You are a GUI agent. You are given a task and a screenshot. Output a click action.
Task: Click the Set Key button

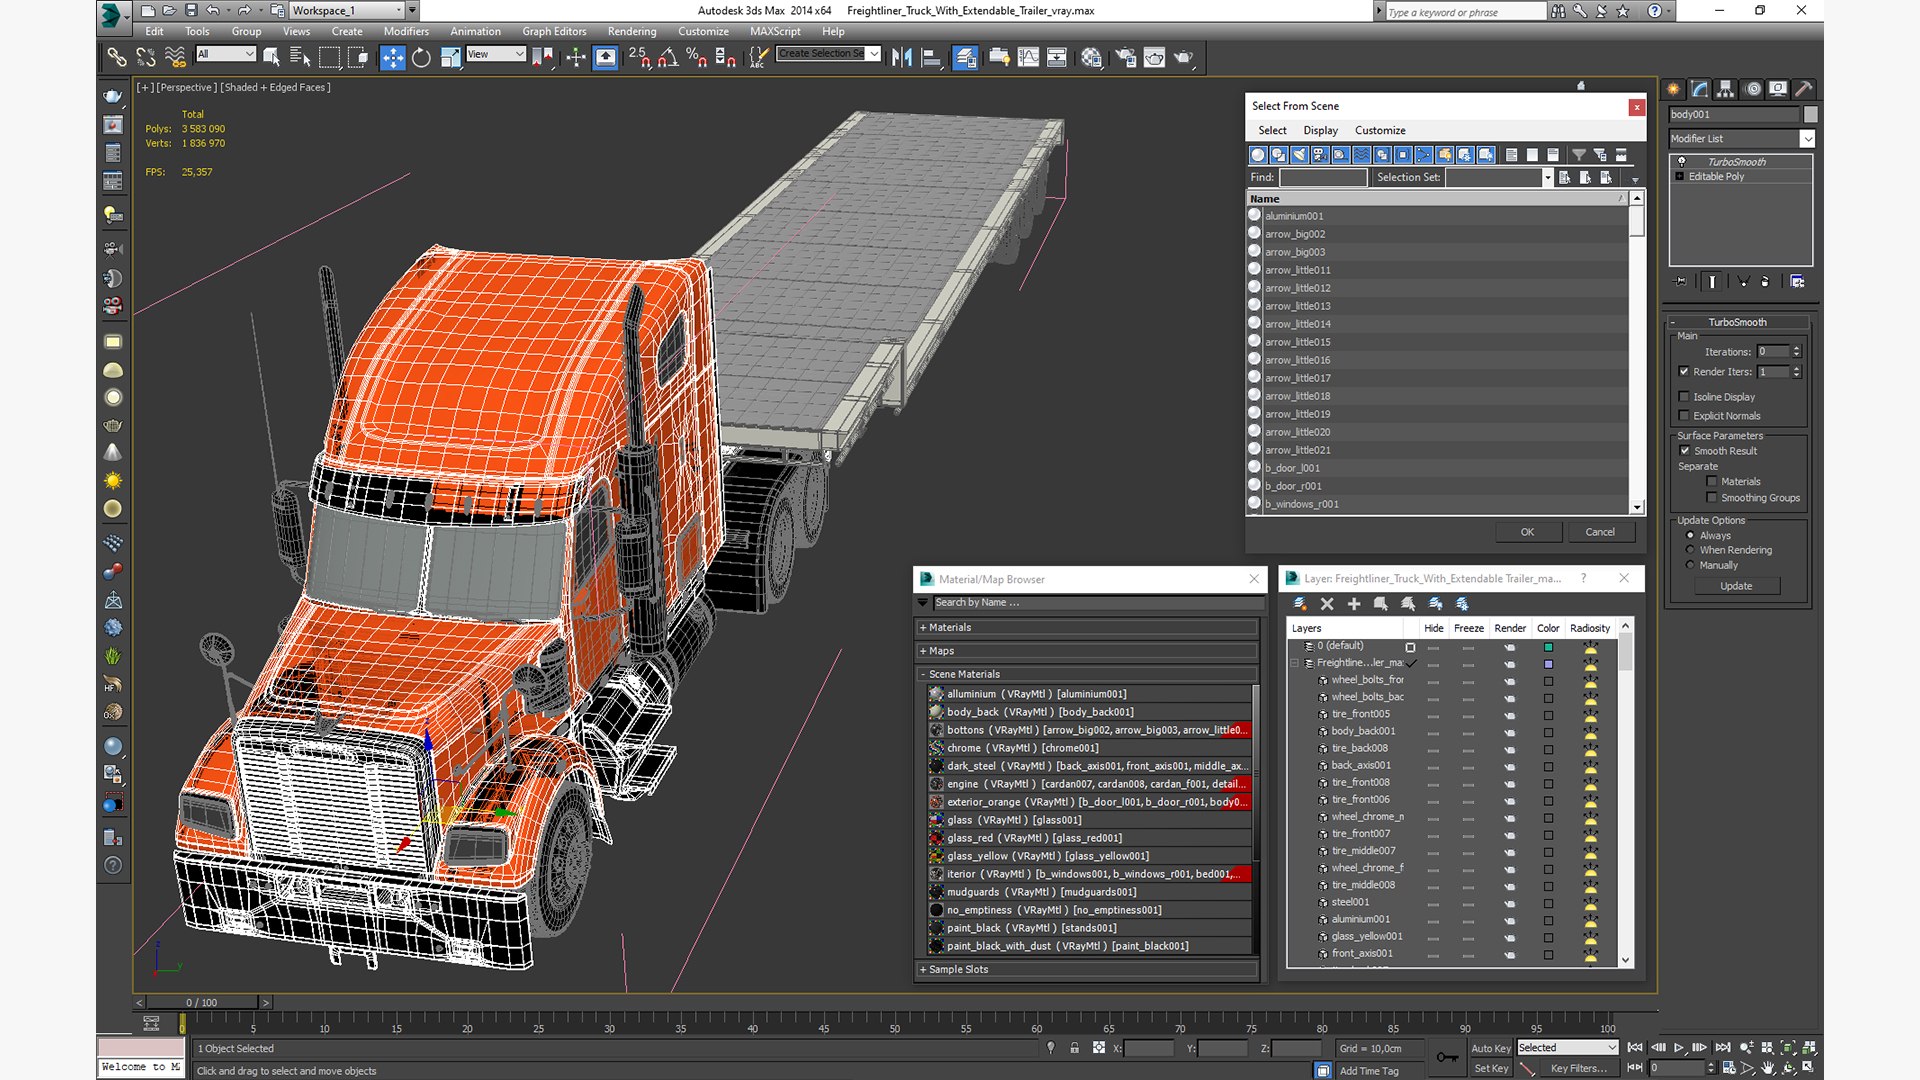pyautogui.click(x=1490, y=1069)
